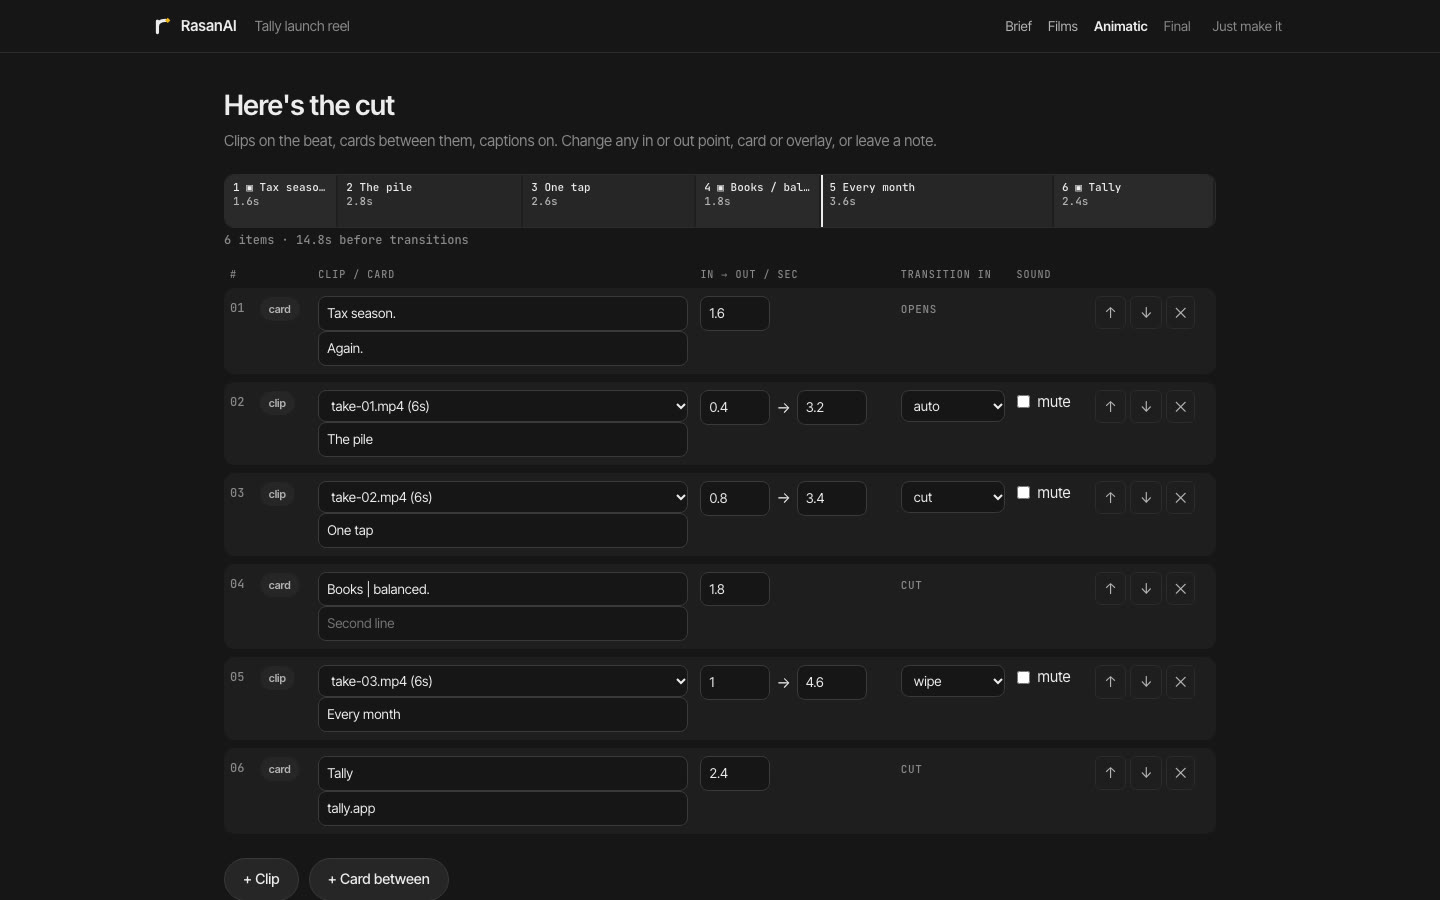Move row 01 Tax season card up
Viewport: 1440px width, 900px height.
click(1110, 313)
